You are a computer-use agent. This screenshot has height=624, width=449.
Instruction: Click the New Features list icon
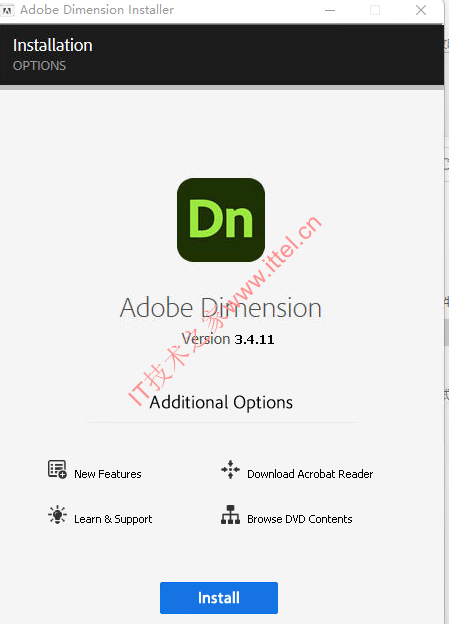coord(57,470)
